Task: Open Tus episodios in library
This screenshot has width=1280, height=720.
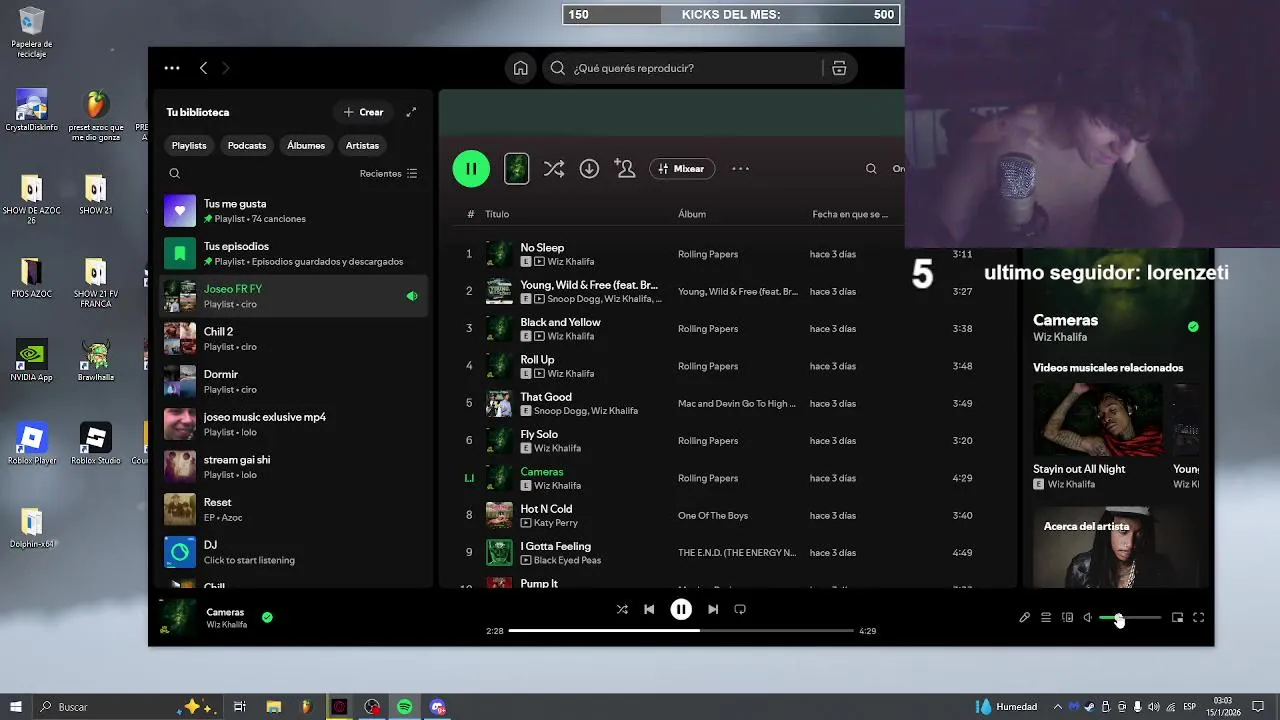Action: (x=294, y=253)
